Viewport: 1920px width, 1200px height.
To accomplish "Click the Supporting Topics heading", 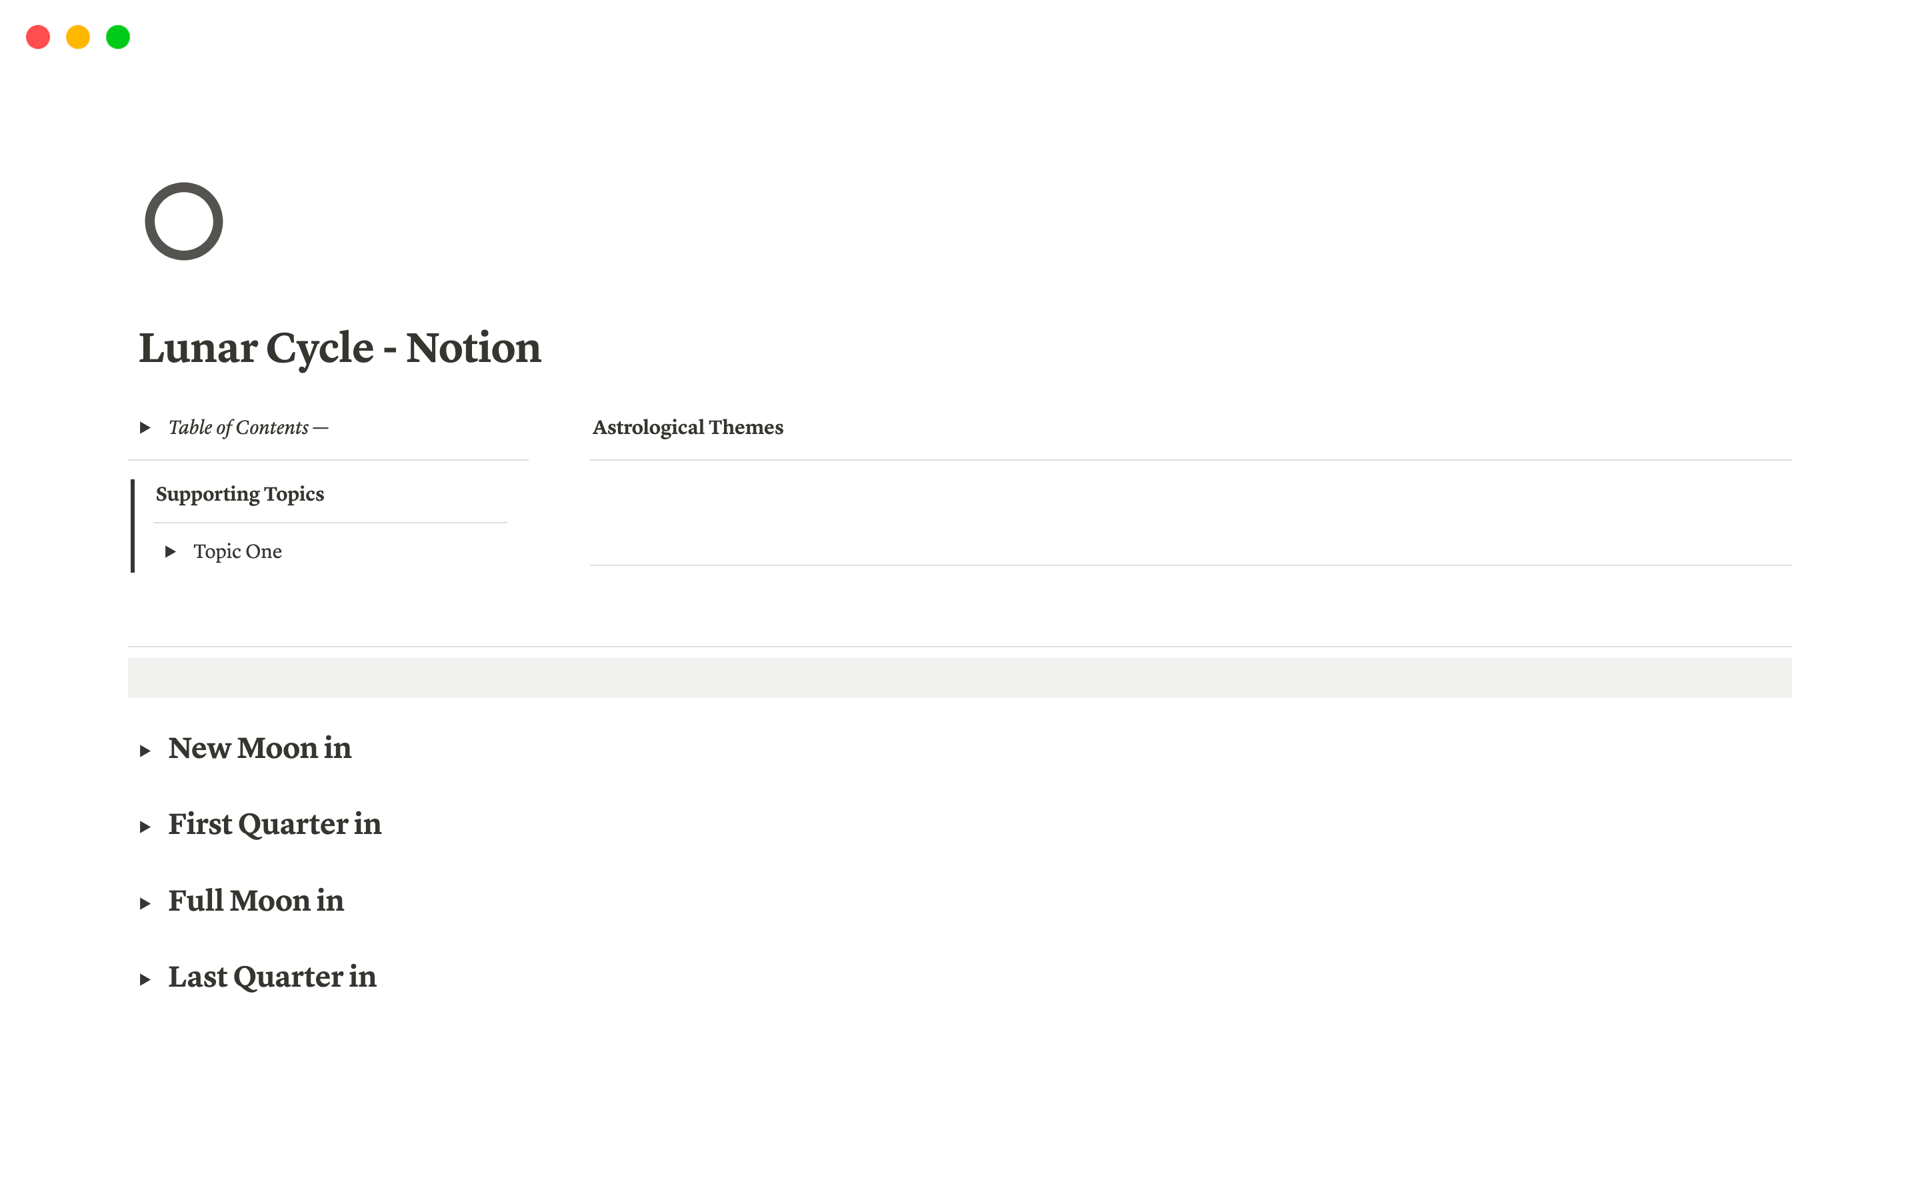I will pyautogui.click(x=239, y=494).
